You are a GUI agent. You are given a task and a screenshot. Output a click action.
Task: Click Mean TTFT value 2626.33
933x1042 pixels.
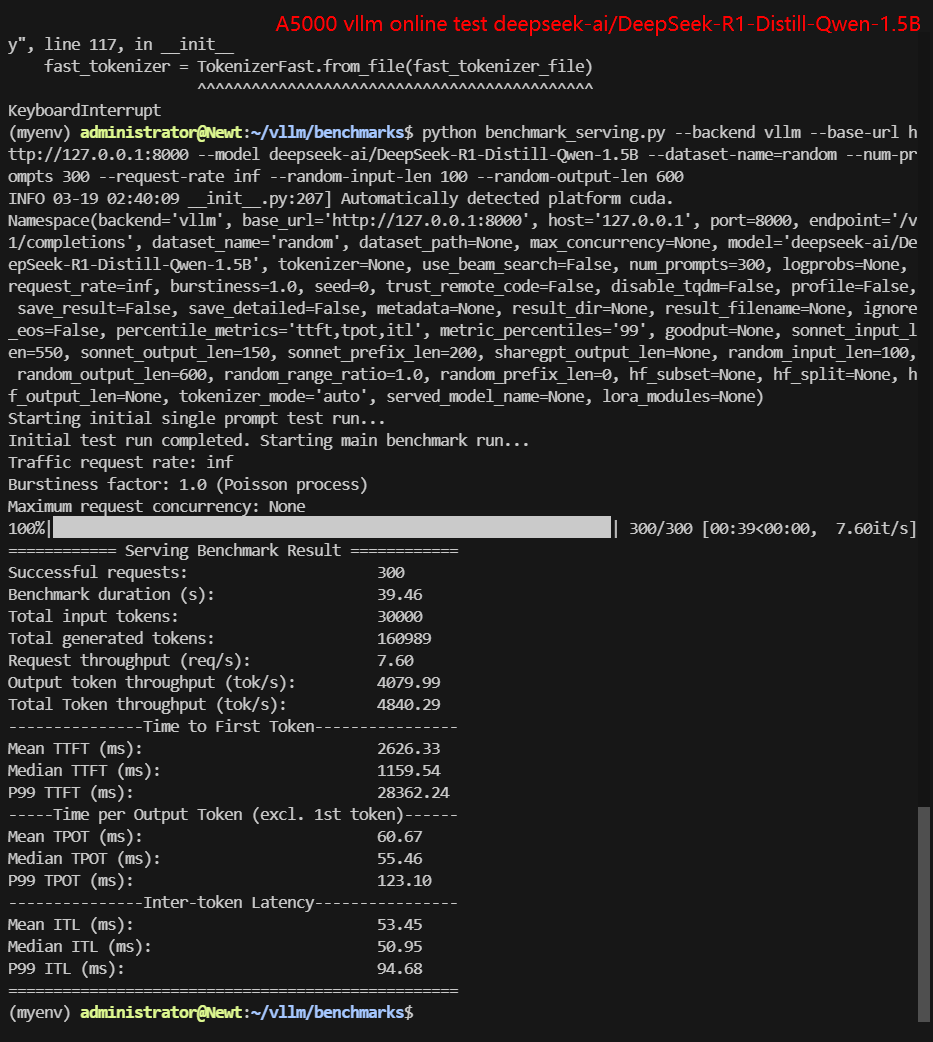point(409,748)
